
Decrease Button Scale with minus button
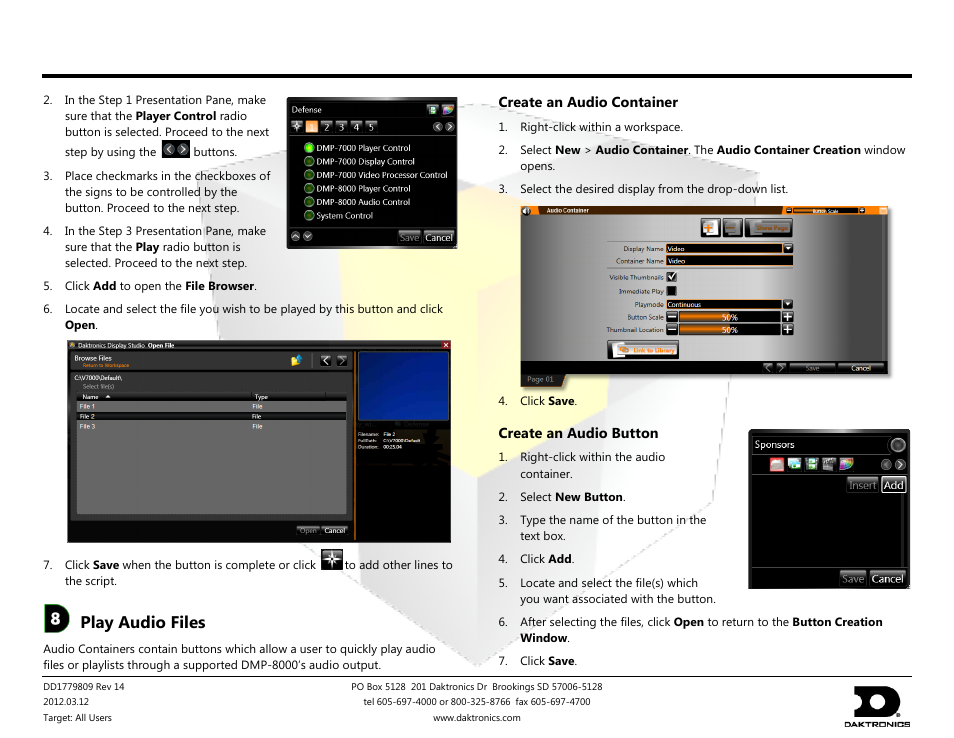pos(672,317)
